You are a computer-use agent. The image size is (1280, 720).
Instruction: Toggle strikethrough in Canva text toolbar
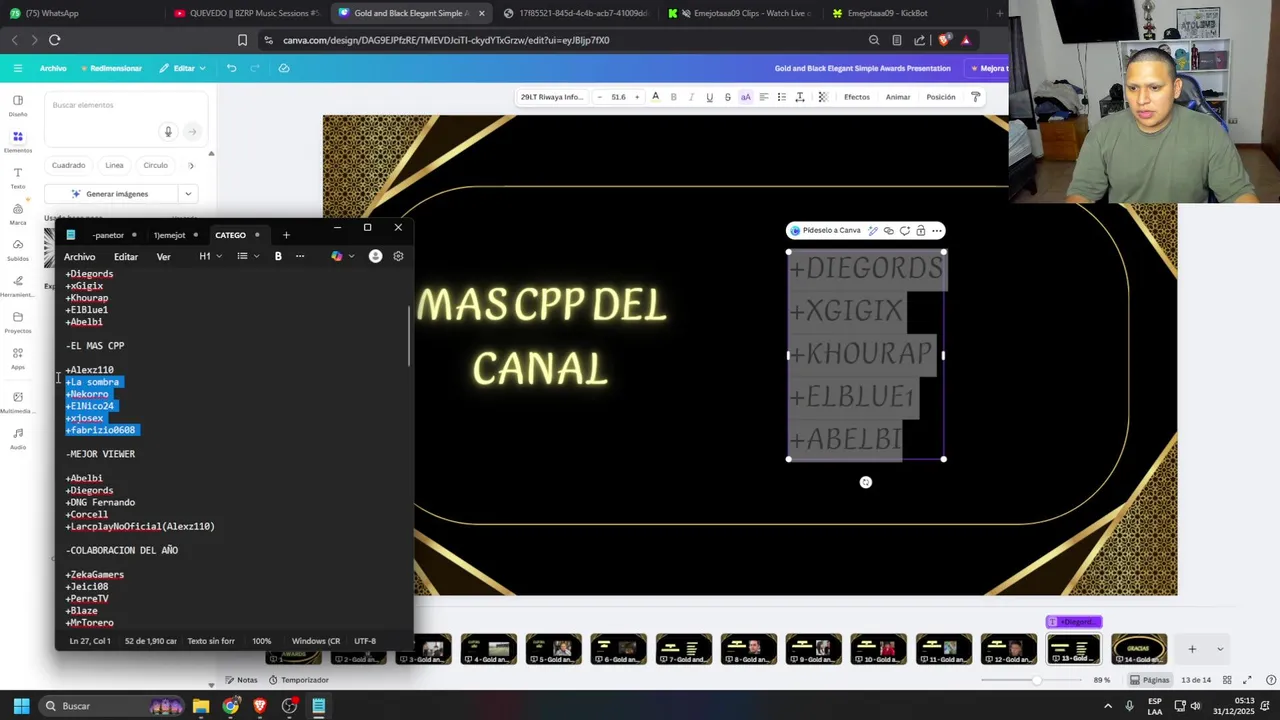pos(727,97)
